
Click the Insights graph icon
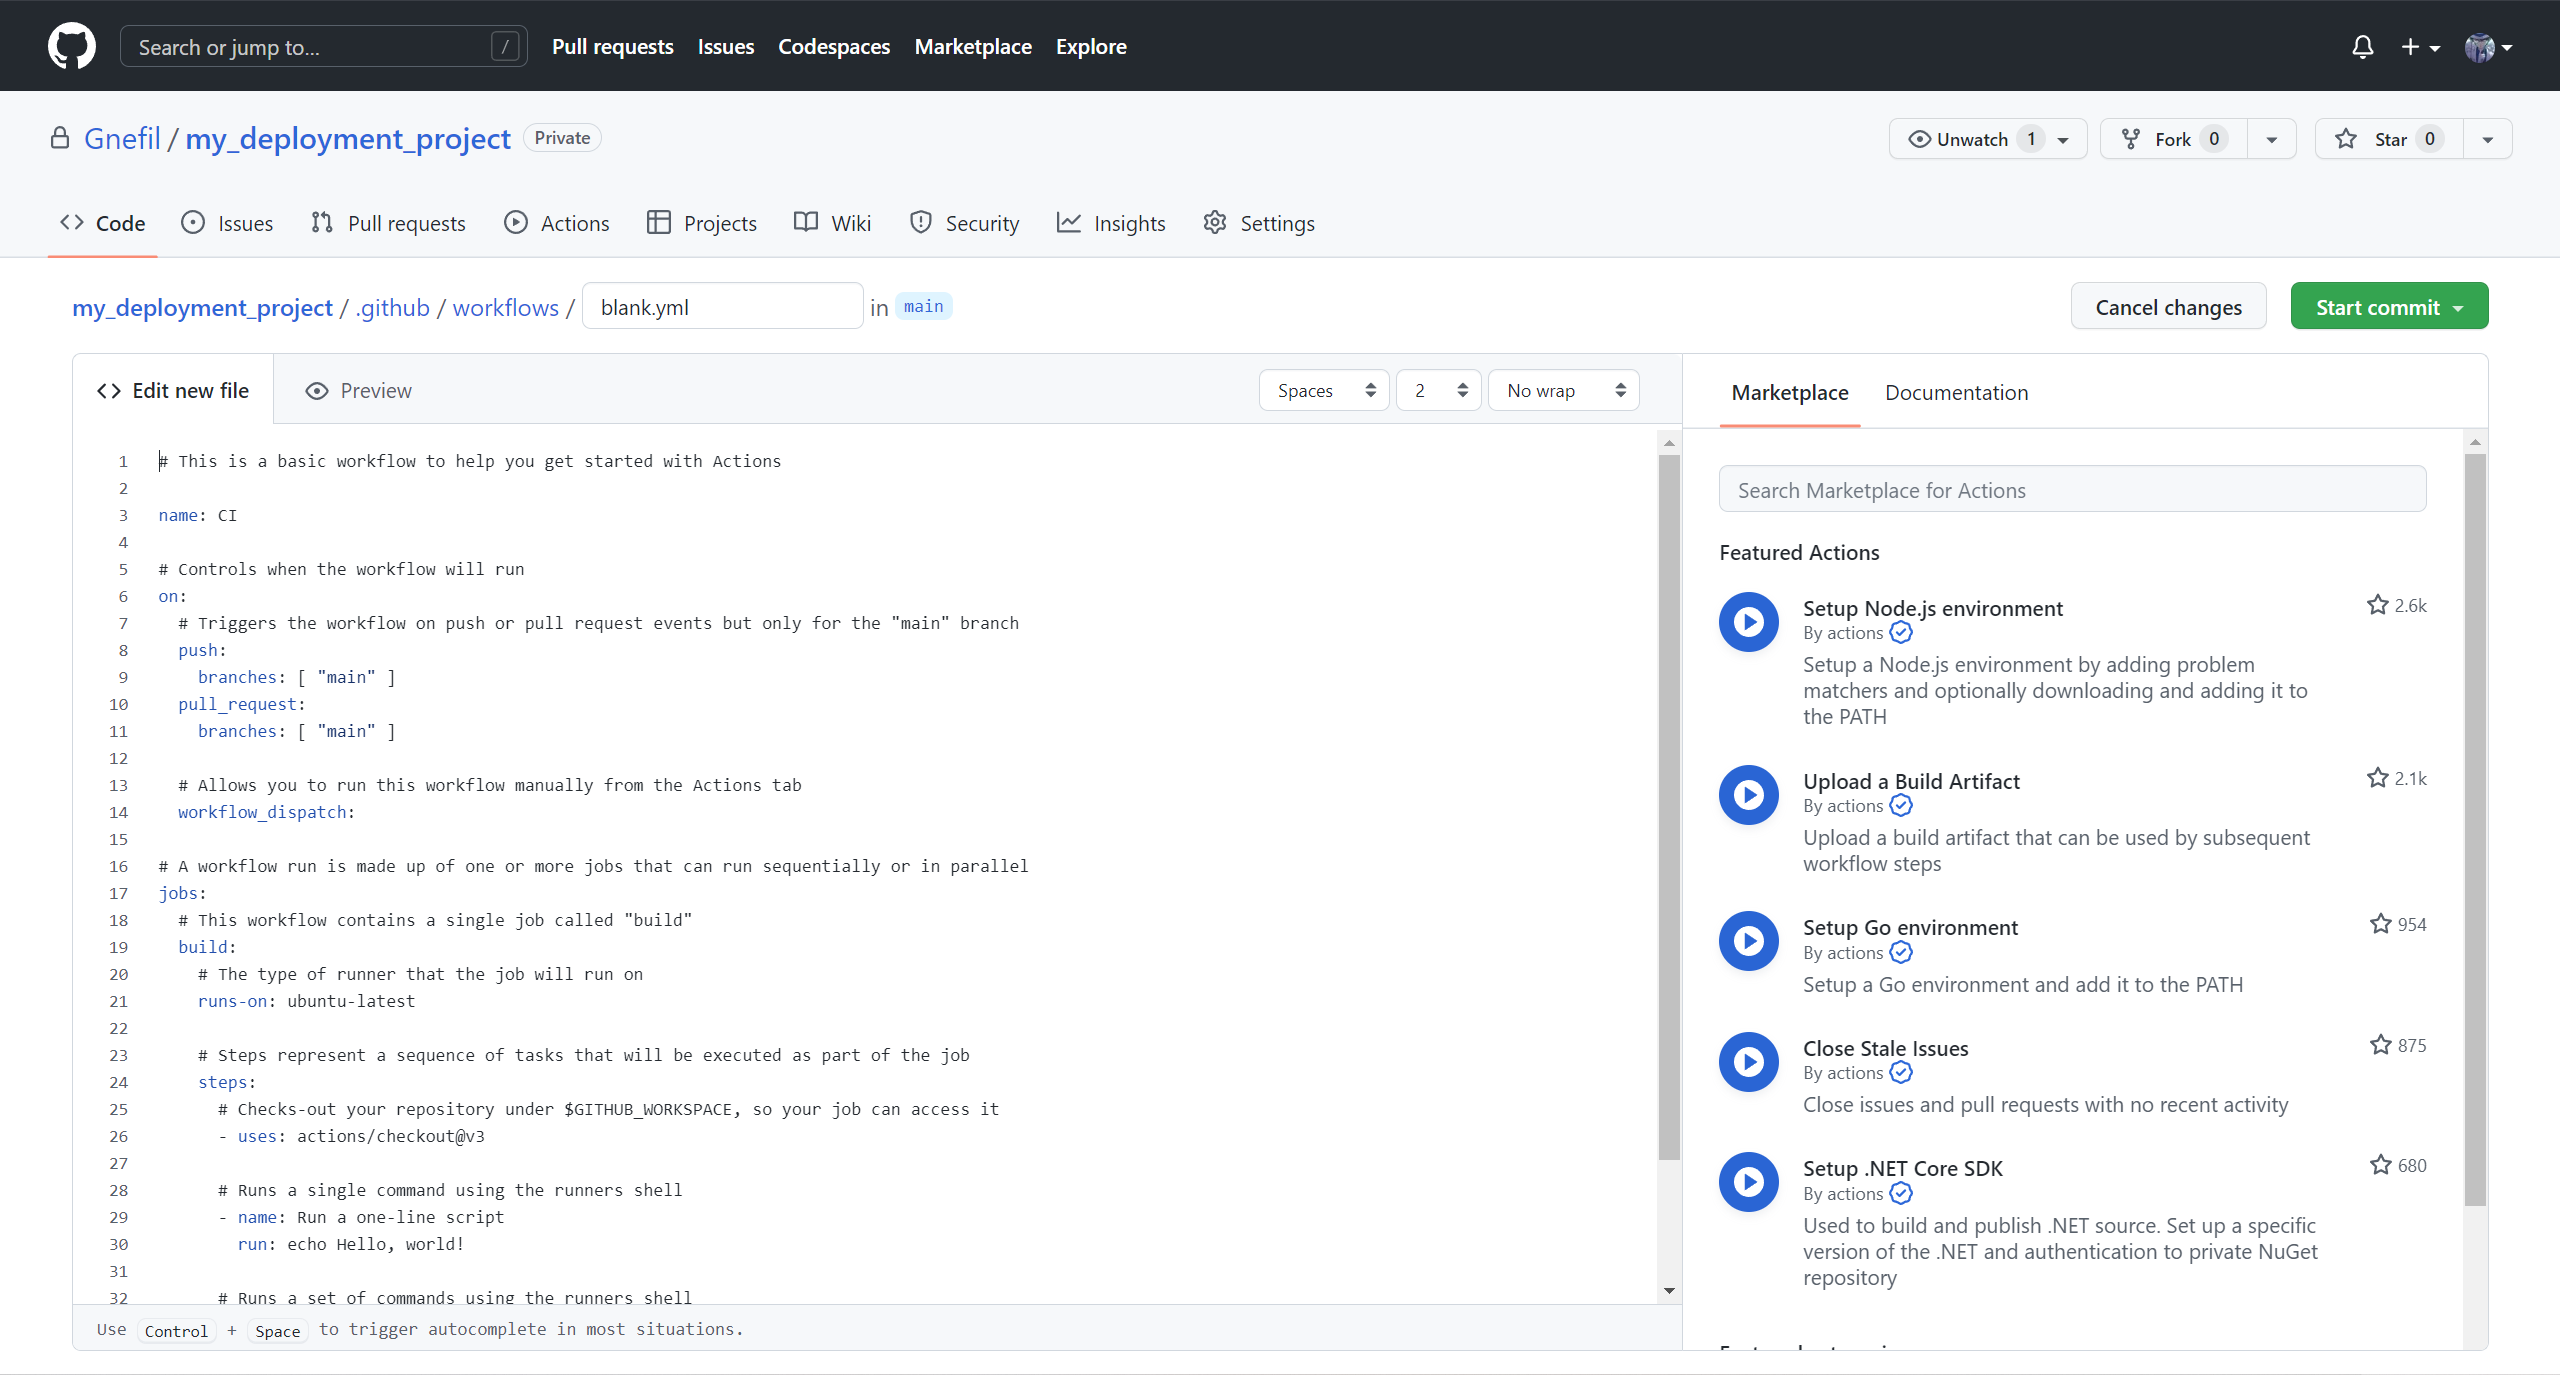[x=1071, y=222]
